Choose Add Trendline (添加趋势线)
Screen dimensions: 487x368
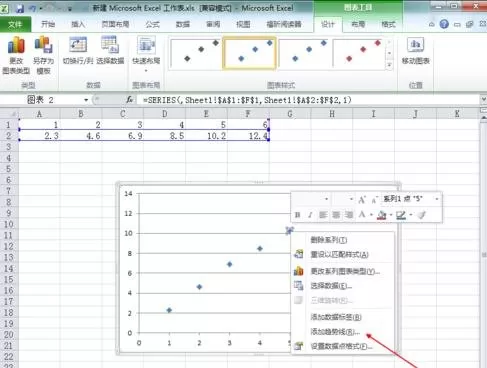[x=343, y=332]
